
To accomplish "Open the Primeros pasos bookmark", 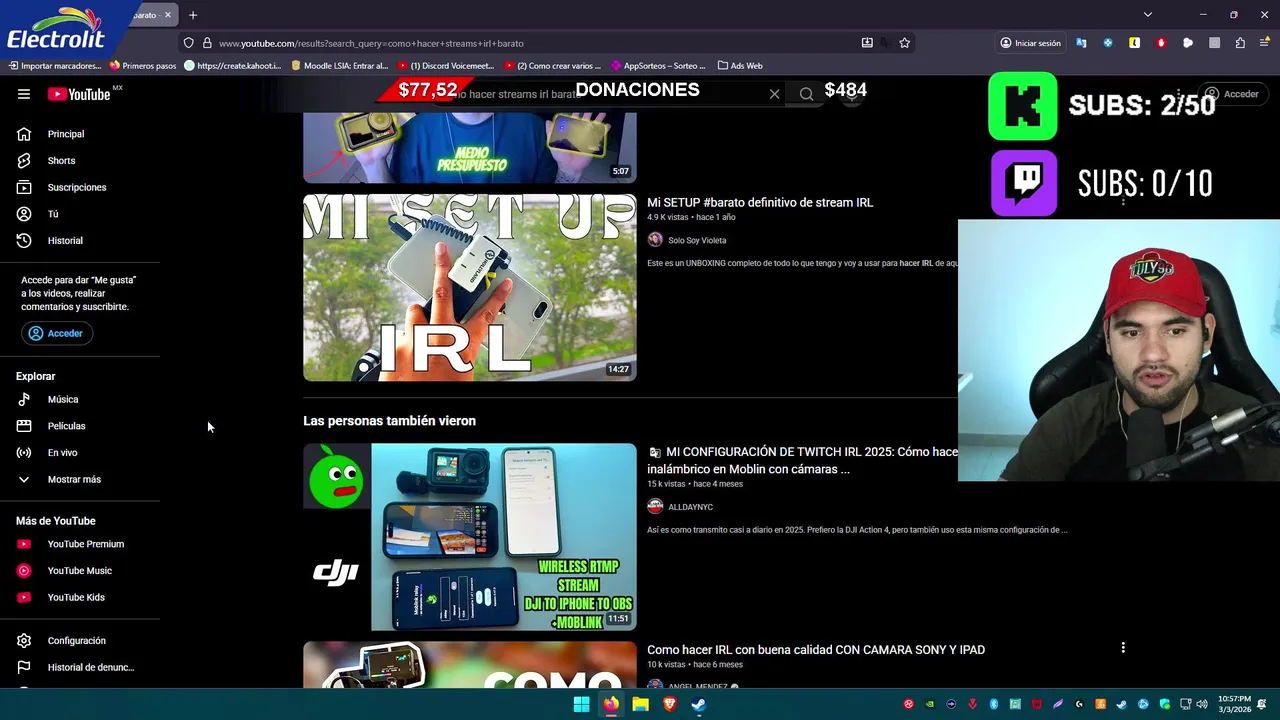I will click(x=143, y=66).
